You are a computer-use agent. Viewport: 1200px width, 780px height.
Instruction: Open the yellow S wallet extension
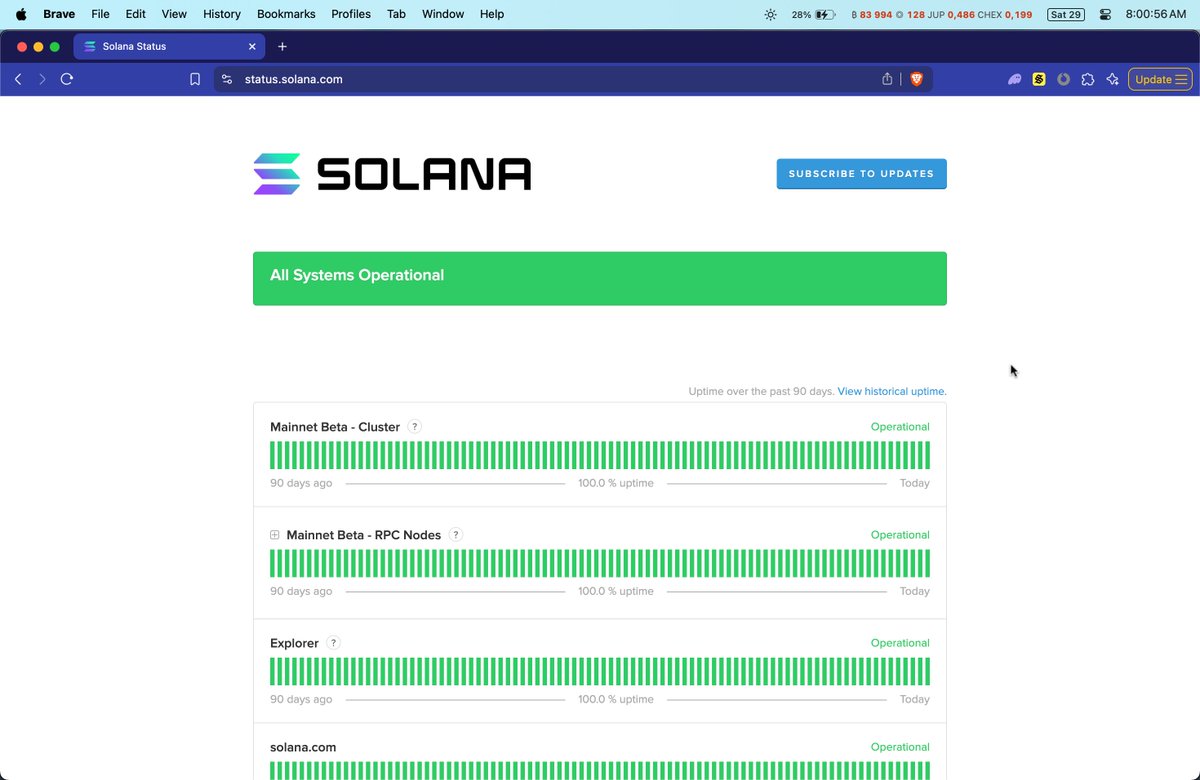(x=1039, y=79)
